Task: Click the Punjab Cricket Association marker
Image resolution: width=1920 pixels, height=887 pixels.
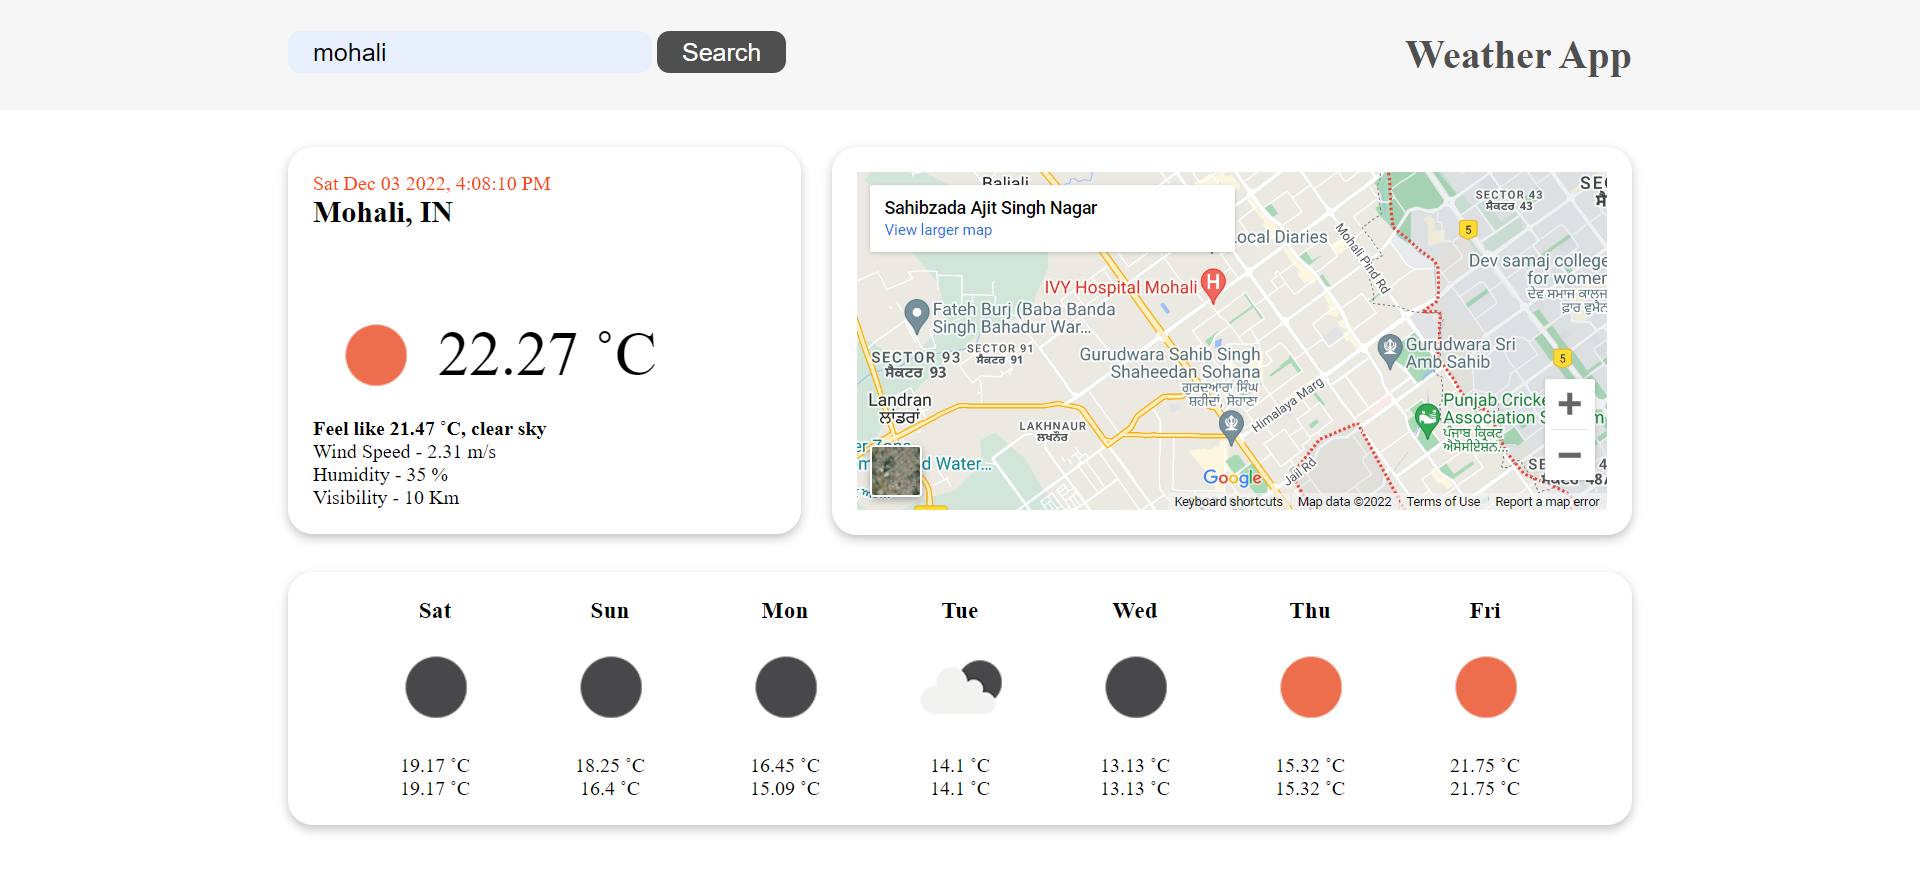Action: (x=1426, y=418)
